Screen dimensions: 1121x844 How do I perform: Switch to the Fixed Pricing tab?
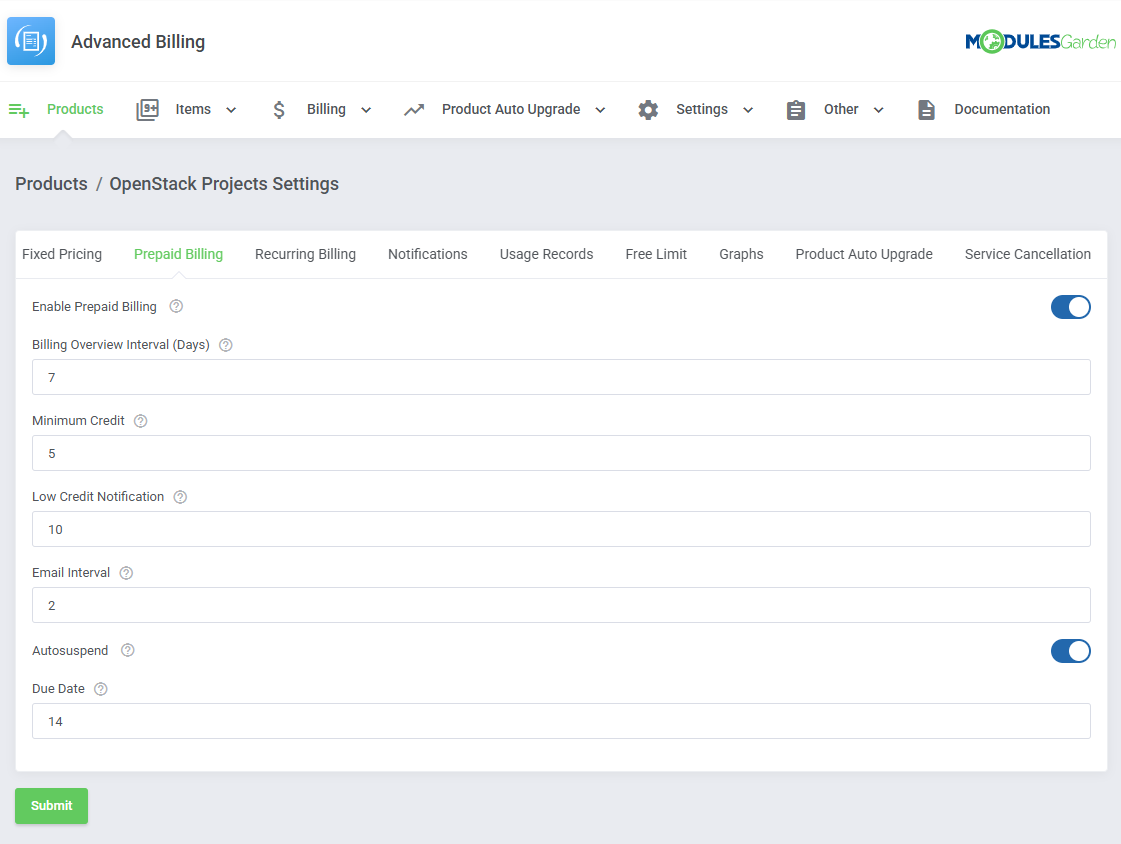(x=61, y=254)
